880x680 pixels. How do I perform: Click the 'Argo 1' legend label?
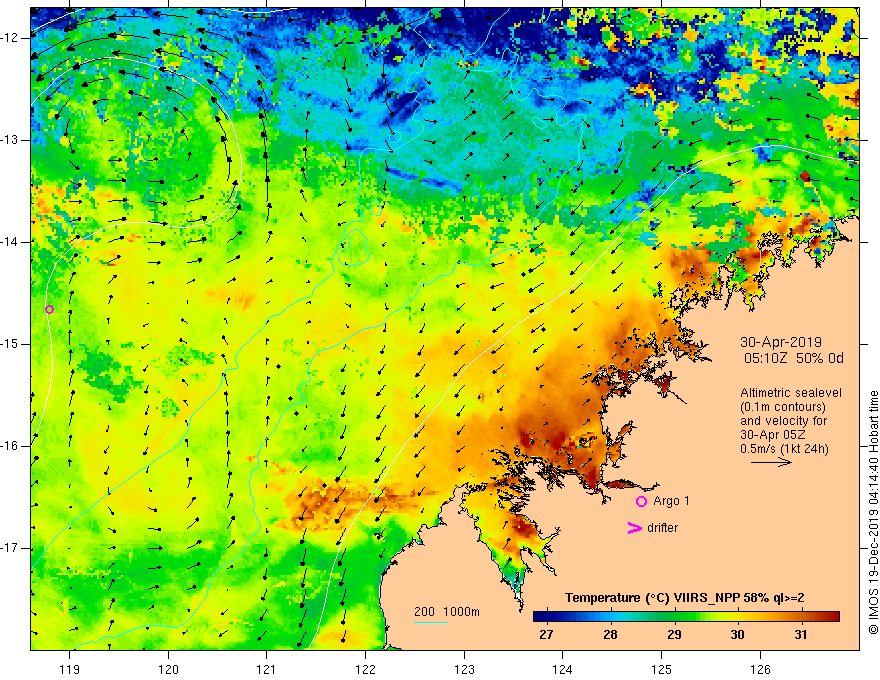coord(671,501)
